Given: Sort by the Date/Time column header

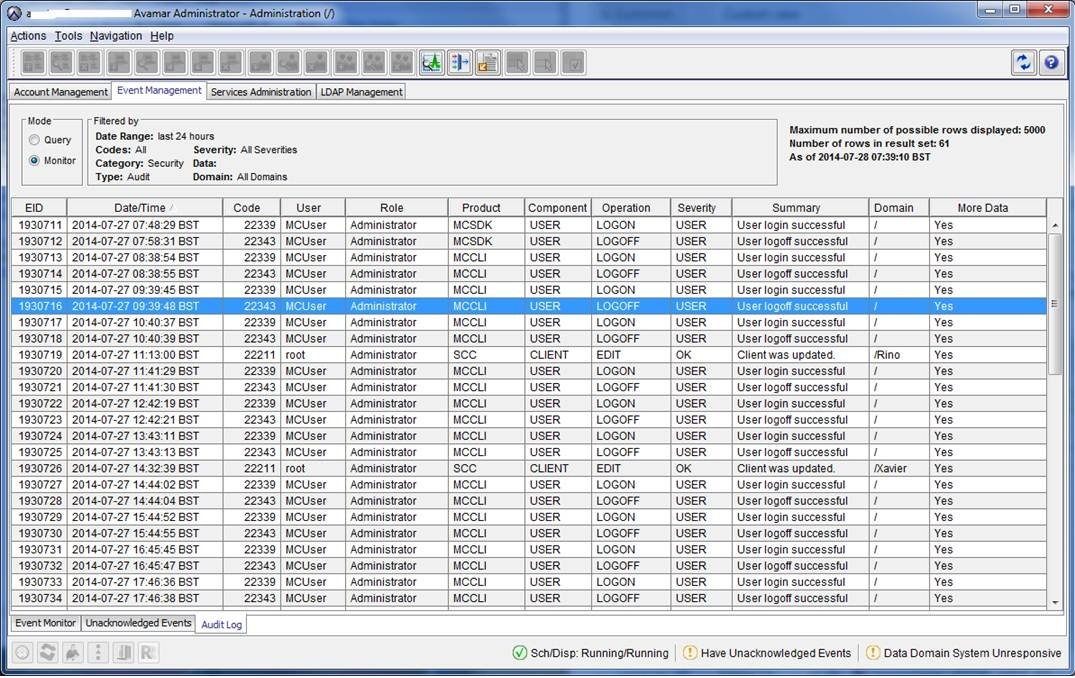Looking at the screenshot, I should (145, 208).
